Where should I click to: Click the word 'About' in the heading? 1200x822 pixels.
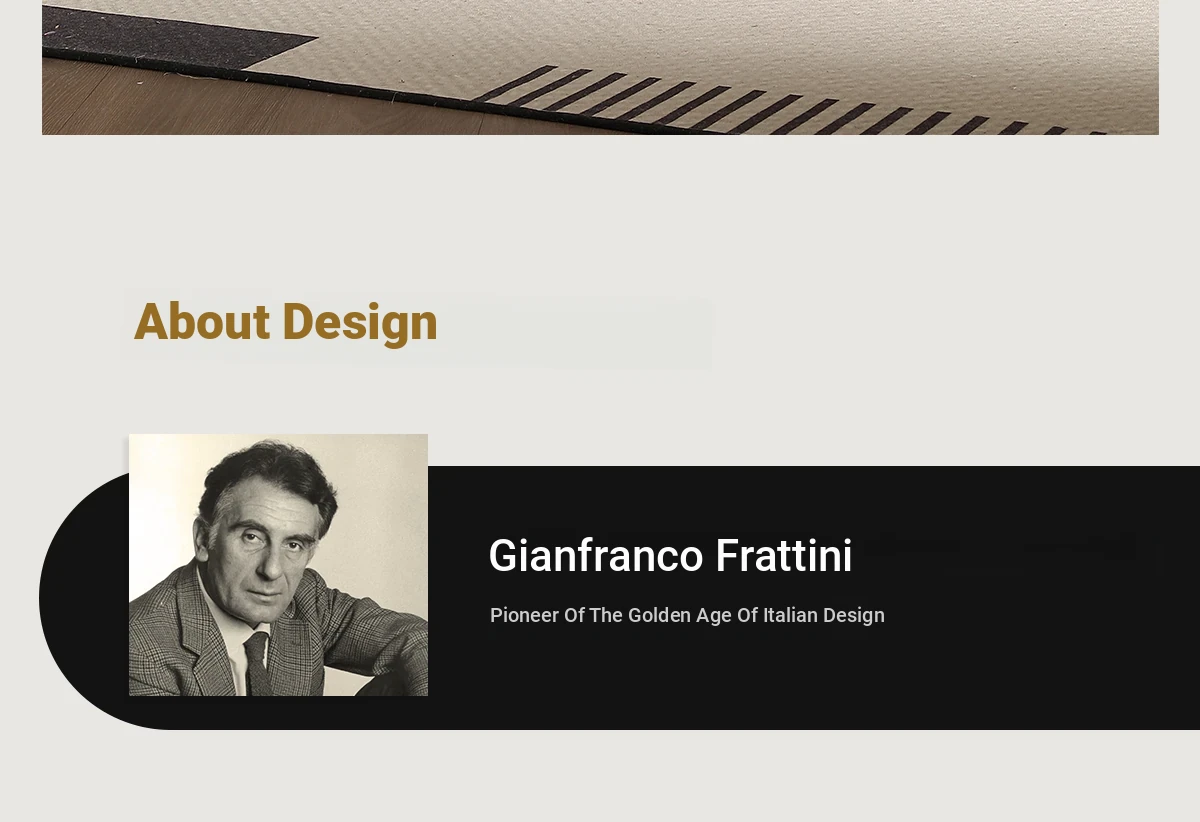tap(201, 322)
